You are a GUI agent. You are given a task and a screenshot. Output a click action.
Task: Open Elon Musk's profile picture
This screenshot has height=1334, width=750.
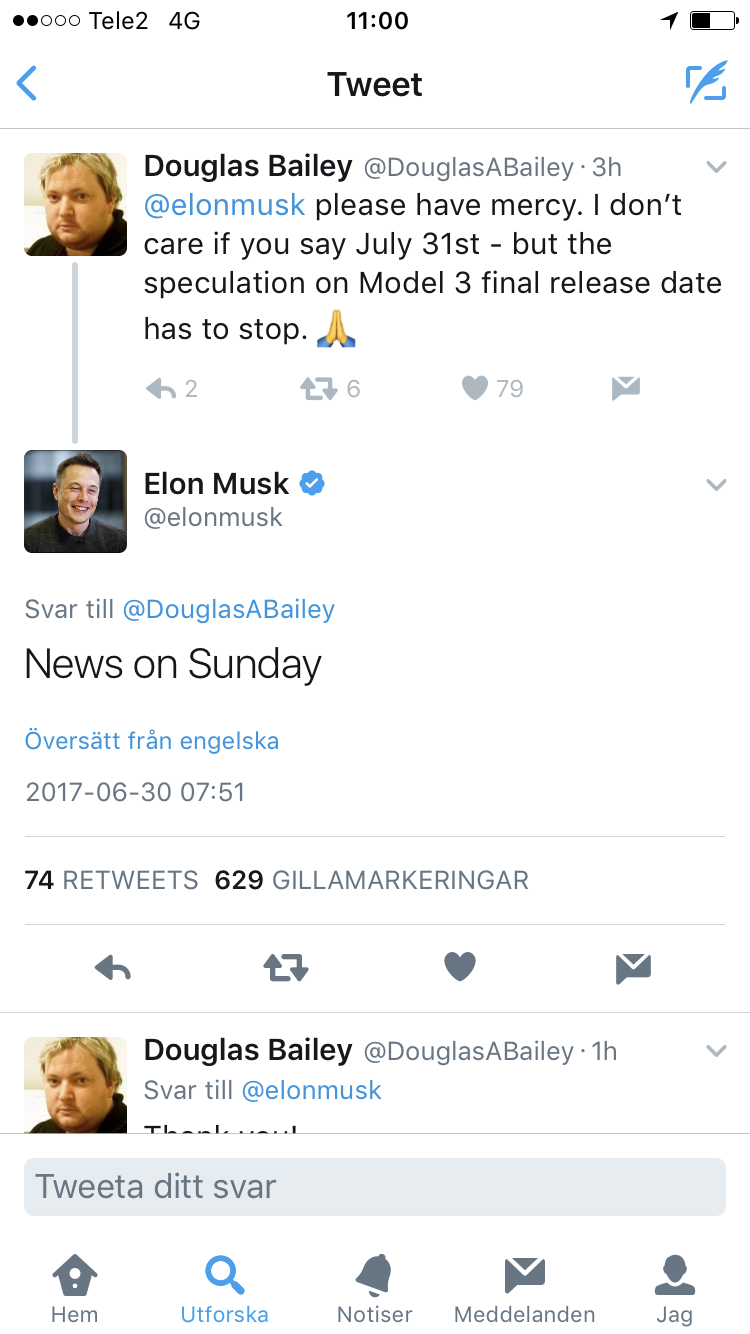point(76,501)
